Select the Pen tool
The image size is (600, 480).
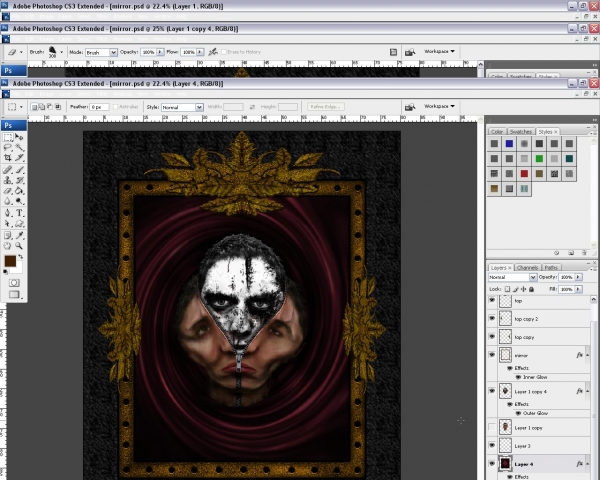point(8,213)
